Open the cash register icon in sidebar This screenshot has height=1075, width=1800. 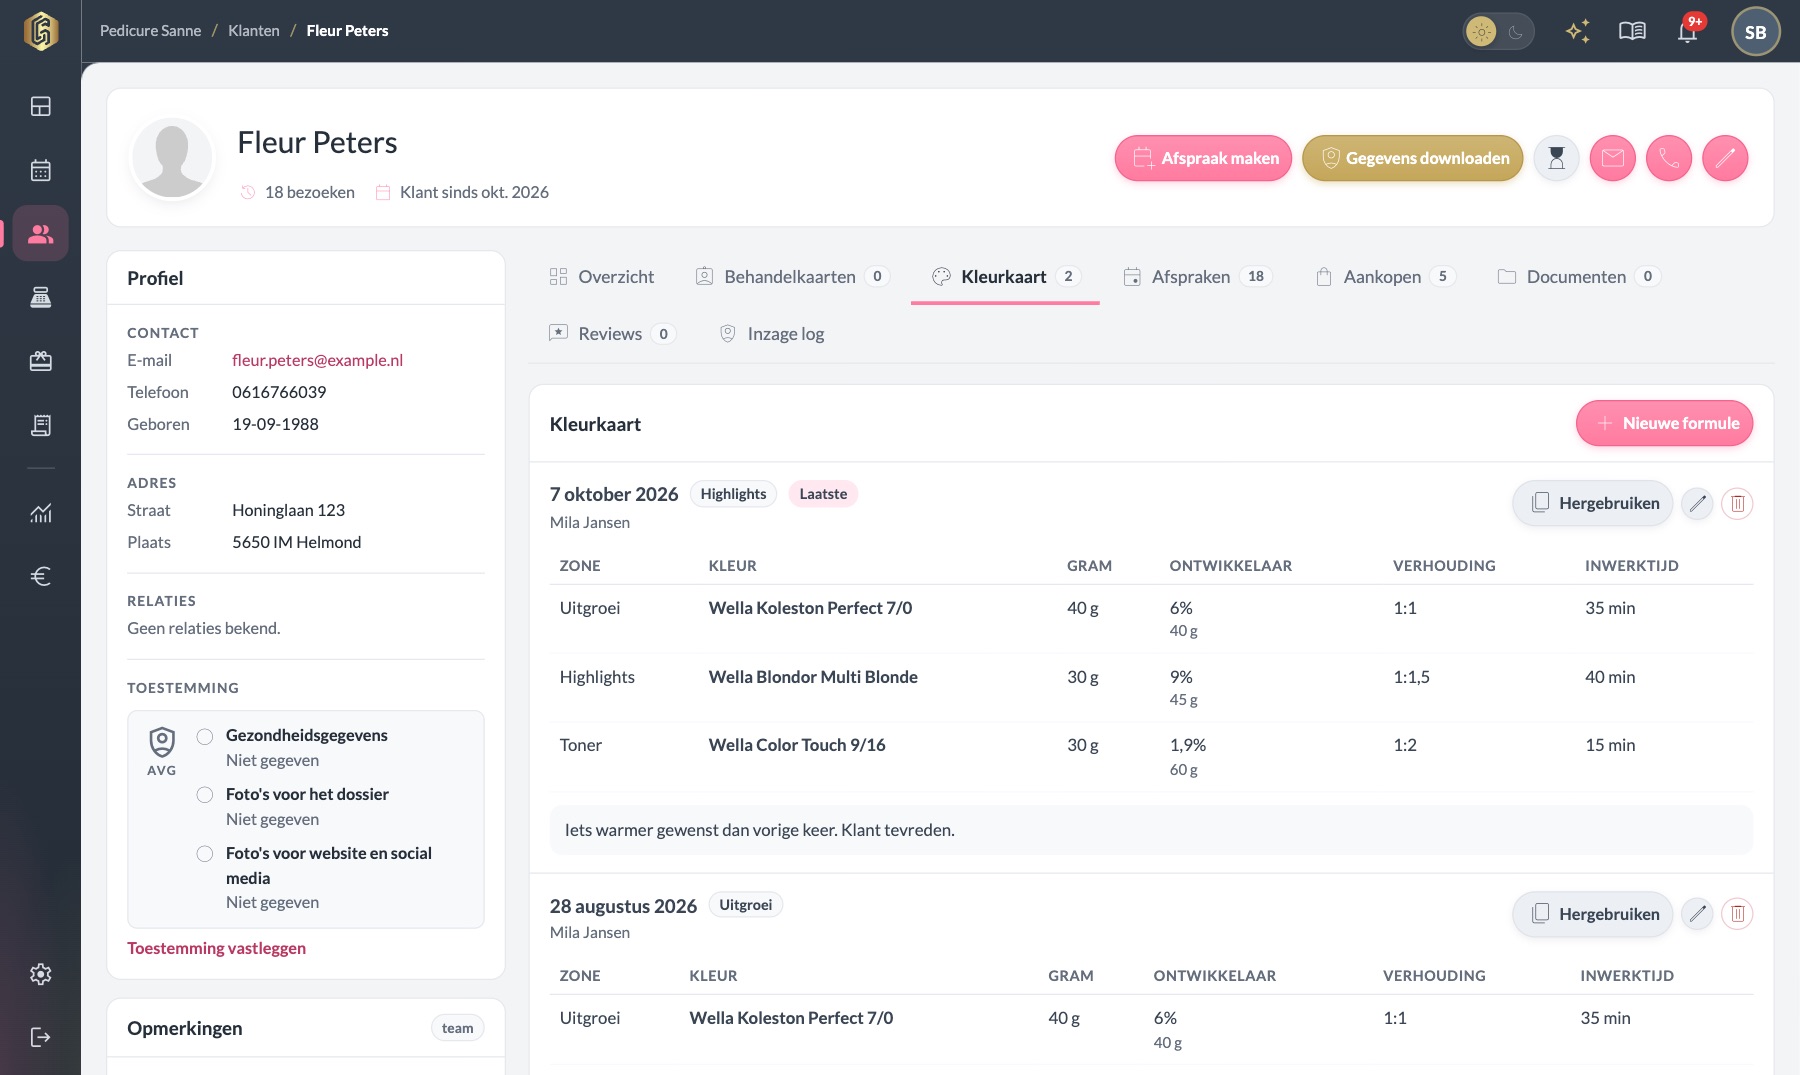tap(40, 297)
